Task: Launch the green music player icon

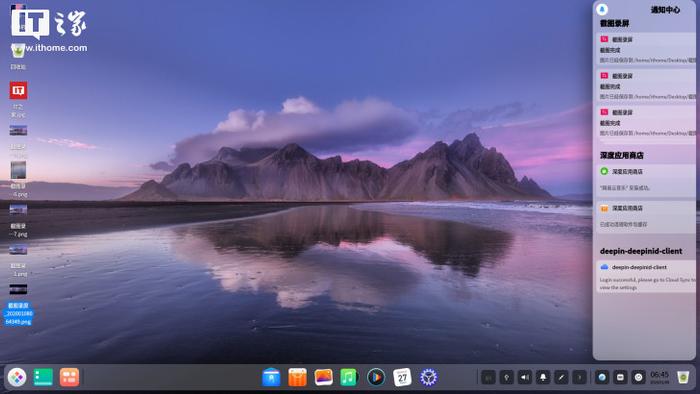Action: tap(349, 377)
